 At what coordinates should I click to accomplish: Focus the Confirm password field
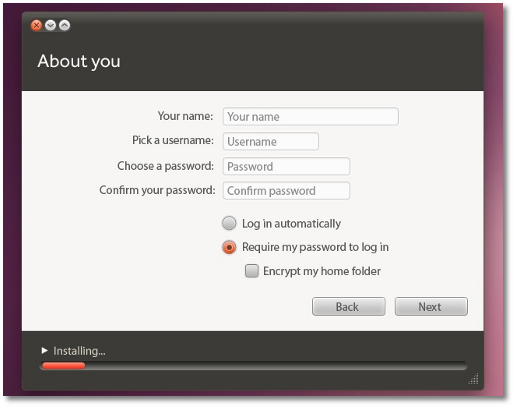[x=286, y=191]
